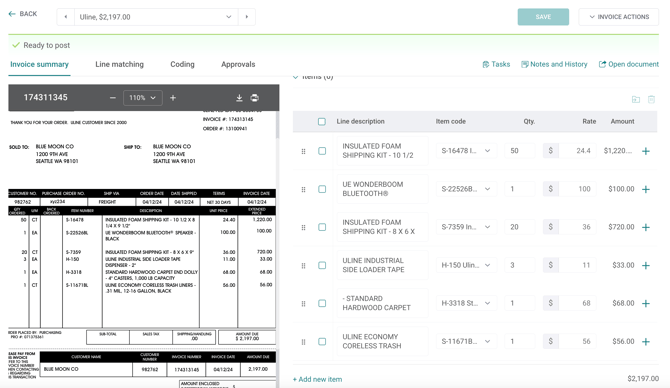Click document title 174311345
Viewport: 670px width, 388px height.
(46, 97)
